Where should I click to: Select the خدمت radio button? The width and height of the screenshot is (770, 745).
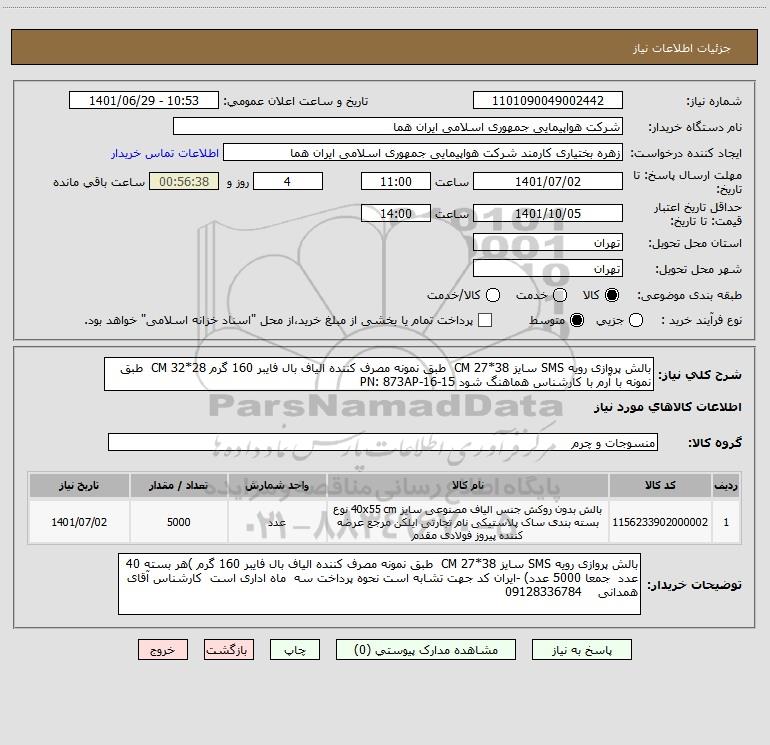(560, 295)
